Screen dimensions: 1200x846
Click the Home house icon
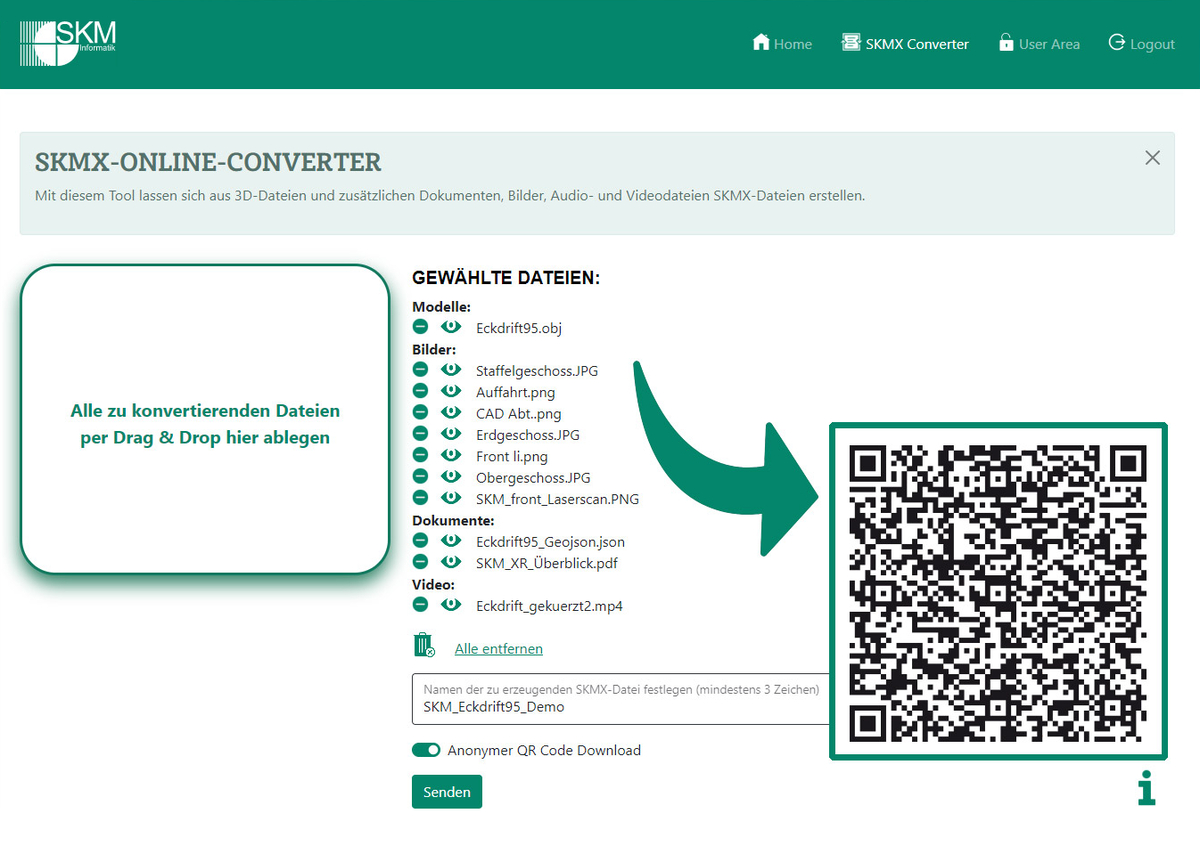[761, 42]
